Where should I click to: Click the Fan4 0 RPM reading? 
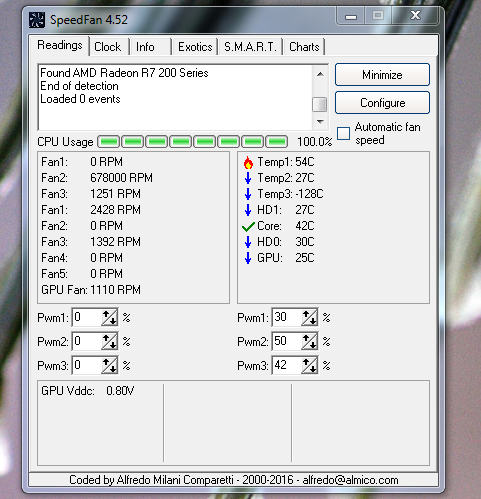click(82, 258)
